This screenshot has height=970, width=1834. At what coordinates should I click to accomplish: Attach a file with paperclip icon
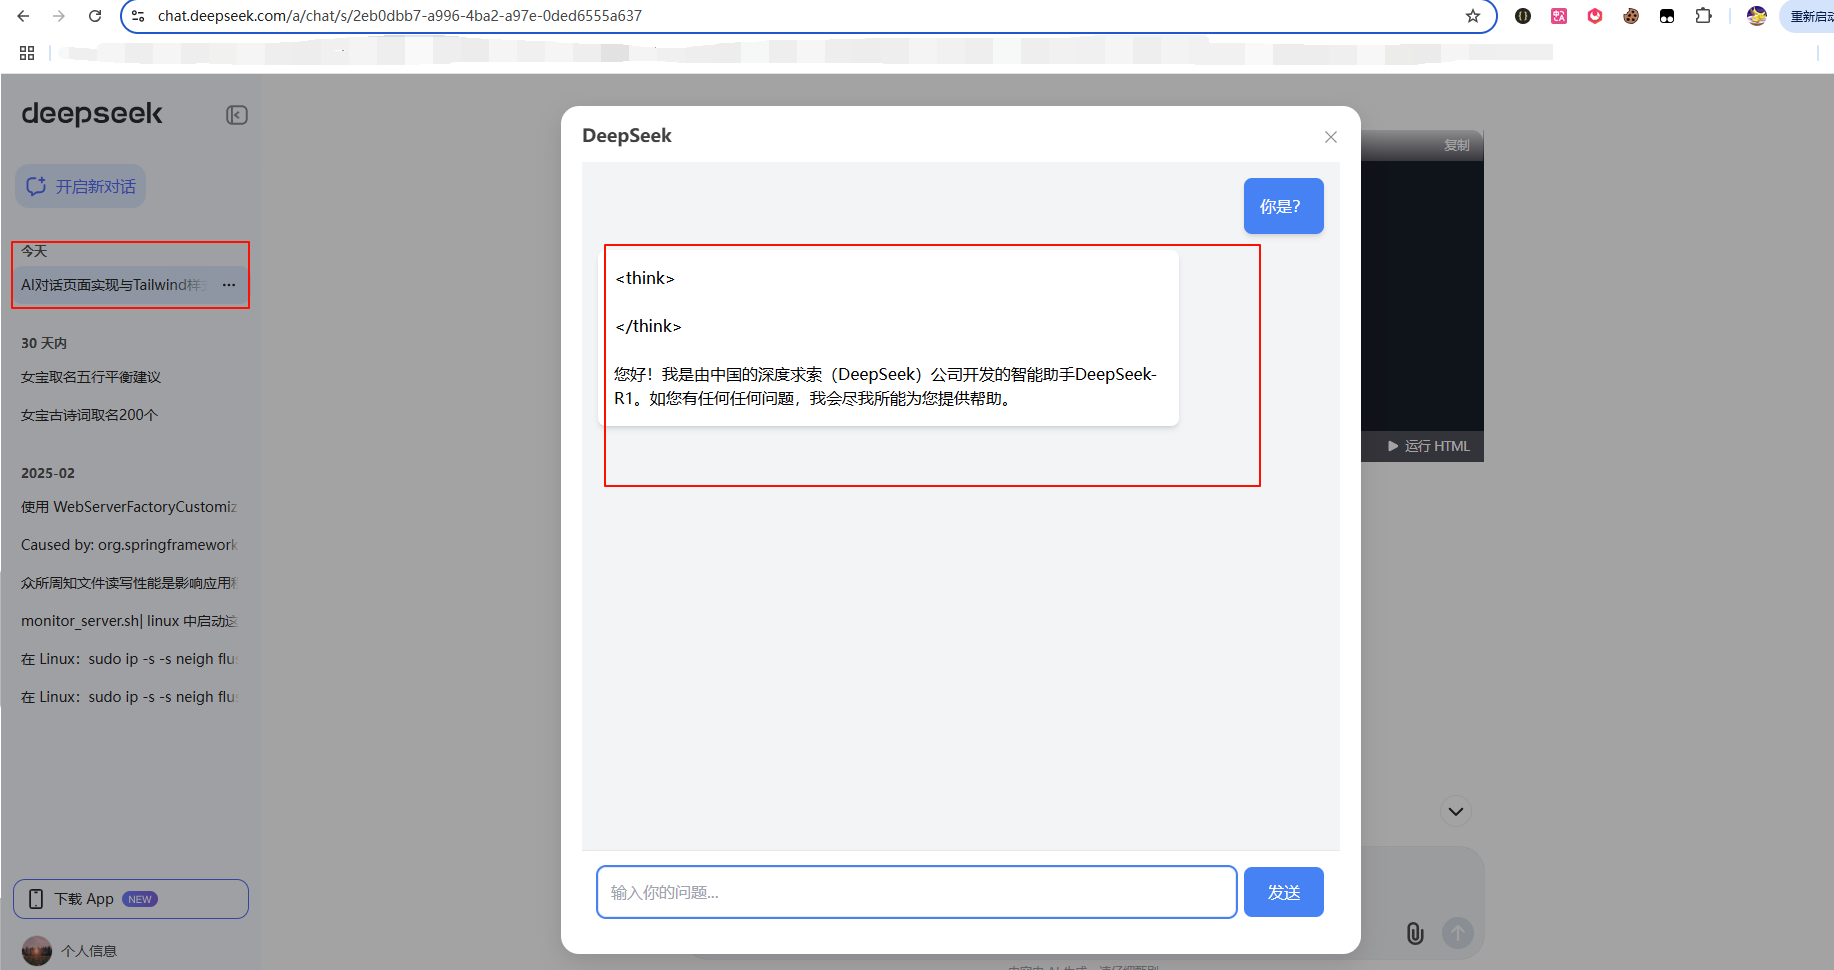click(1415, 934)
